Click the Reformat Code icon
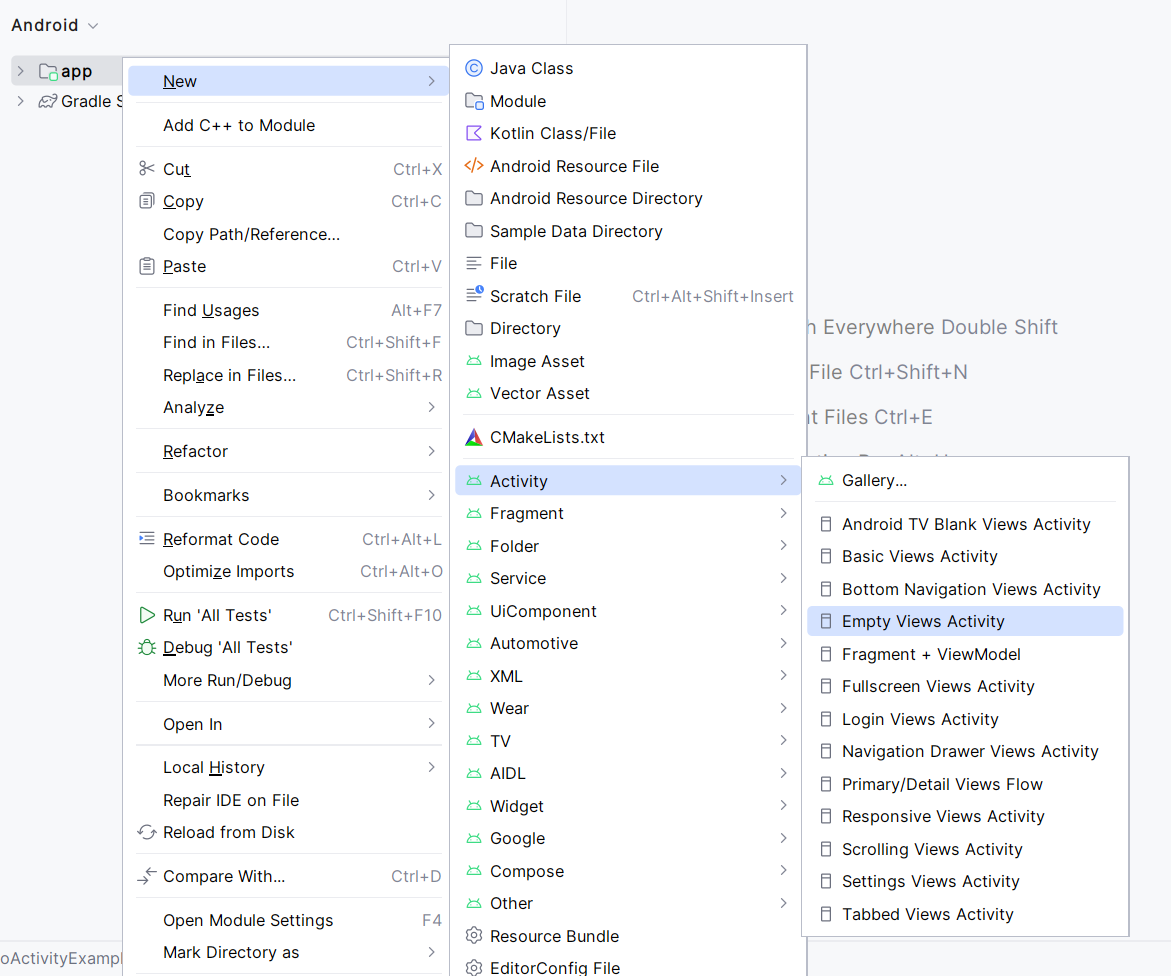This screenshot has width=1171, height=976. click(x=146, y=538)
